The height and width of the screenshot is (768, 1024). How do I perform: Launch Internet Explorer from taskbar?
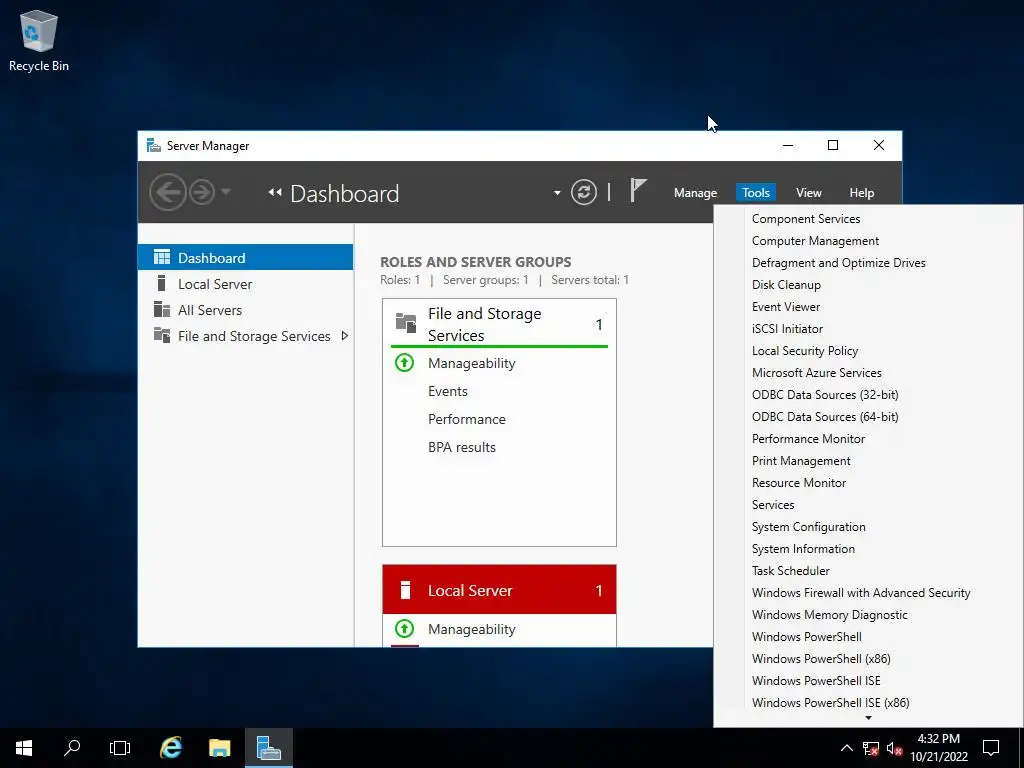point(171,748)
